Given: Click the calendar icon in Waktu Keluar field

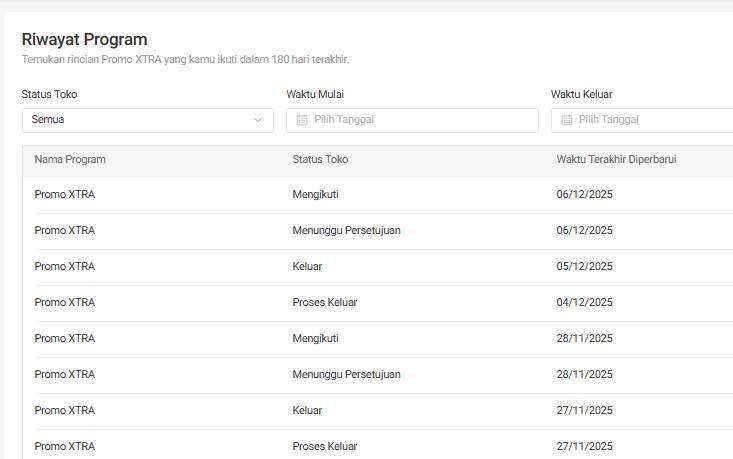Looking at the screenshot, I should coord(566,120).
